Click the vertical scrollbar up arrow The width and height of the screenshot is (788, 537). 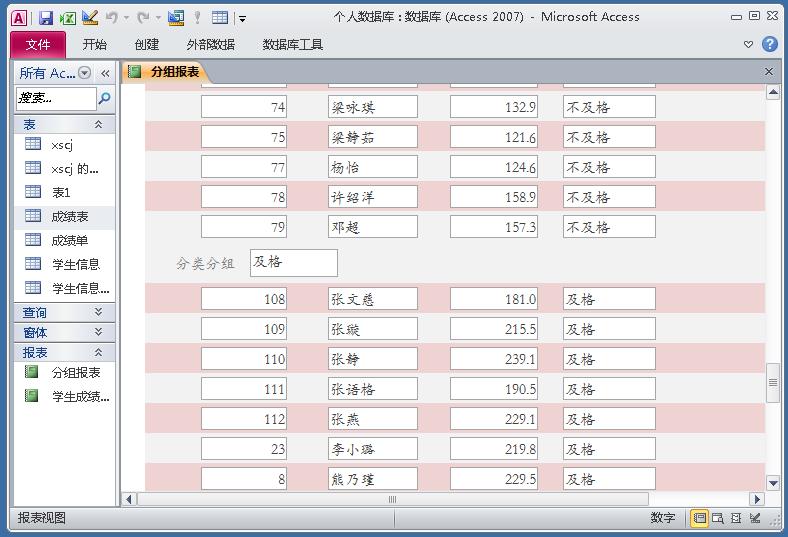(x=773, y=92)
